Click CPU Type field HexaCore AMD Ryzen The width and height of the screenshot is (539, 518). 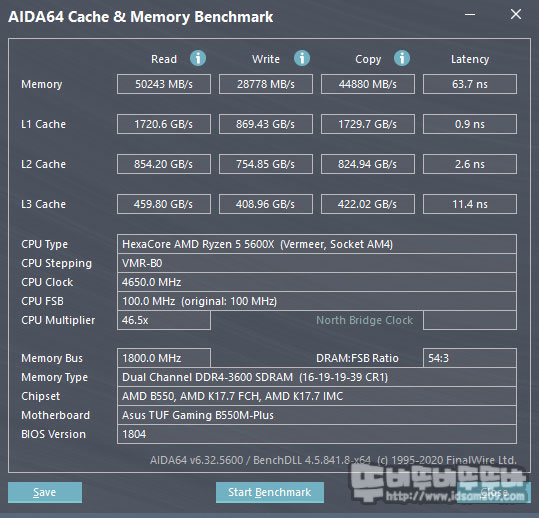click(x=317, y=244)
